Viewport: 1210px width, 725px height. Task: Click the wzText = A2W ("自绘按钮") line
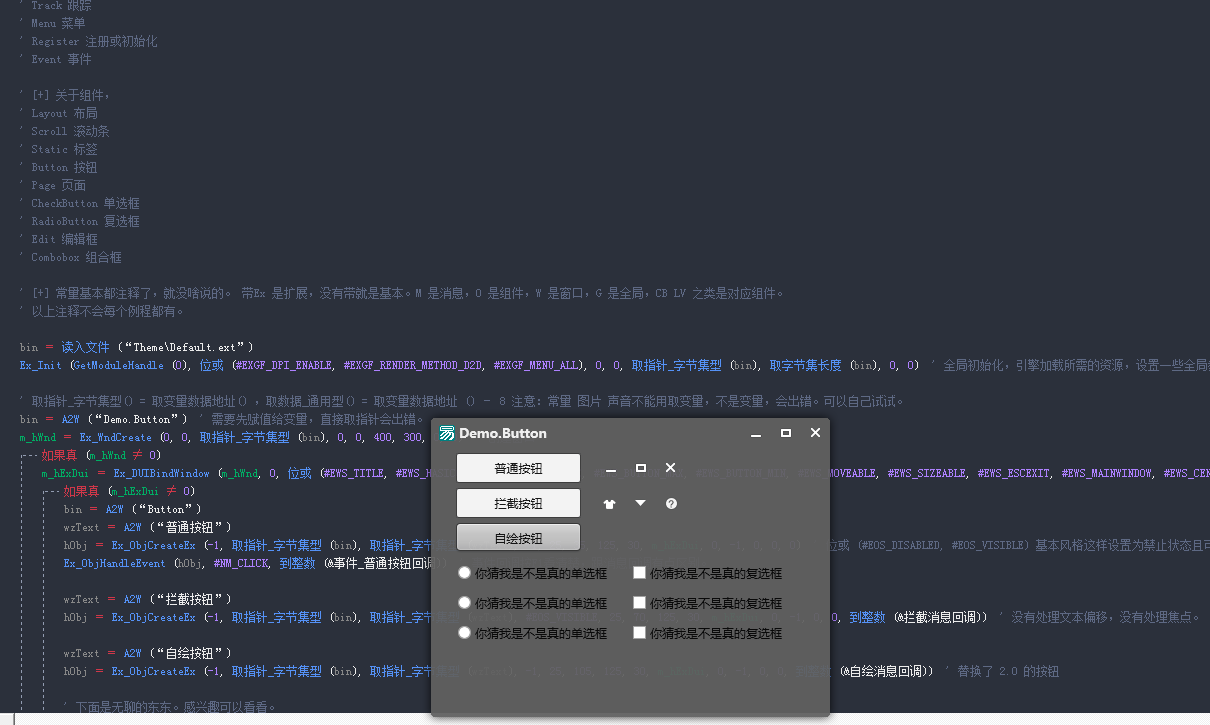point(148,653)
